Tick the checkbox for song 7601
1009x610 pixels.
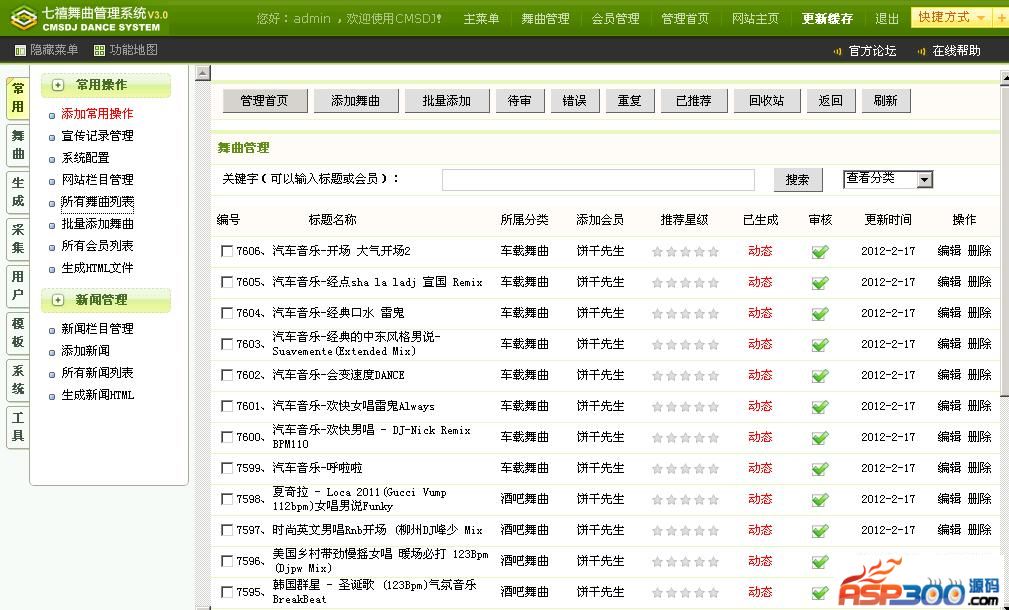click(x=227, y=406)
